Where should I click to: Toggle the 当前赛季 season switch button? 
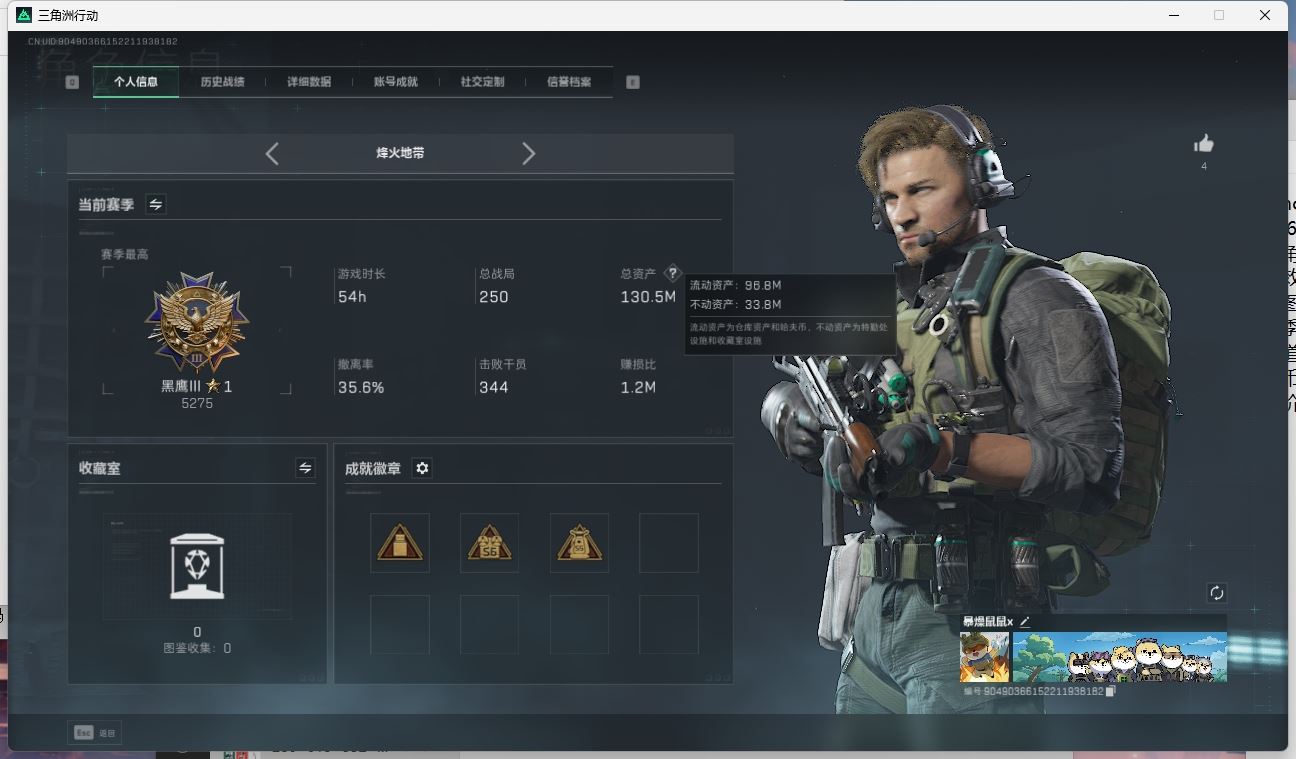[x=156, y=204]
